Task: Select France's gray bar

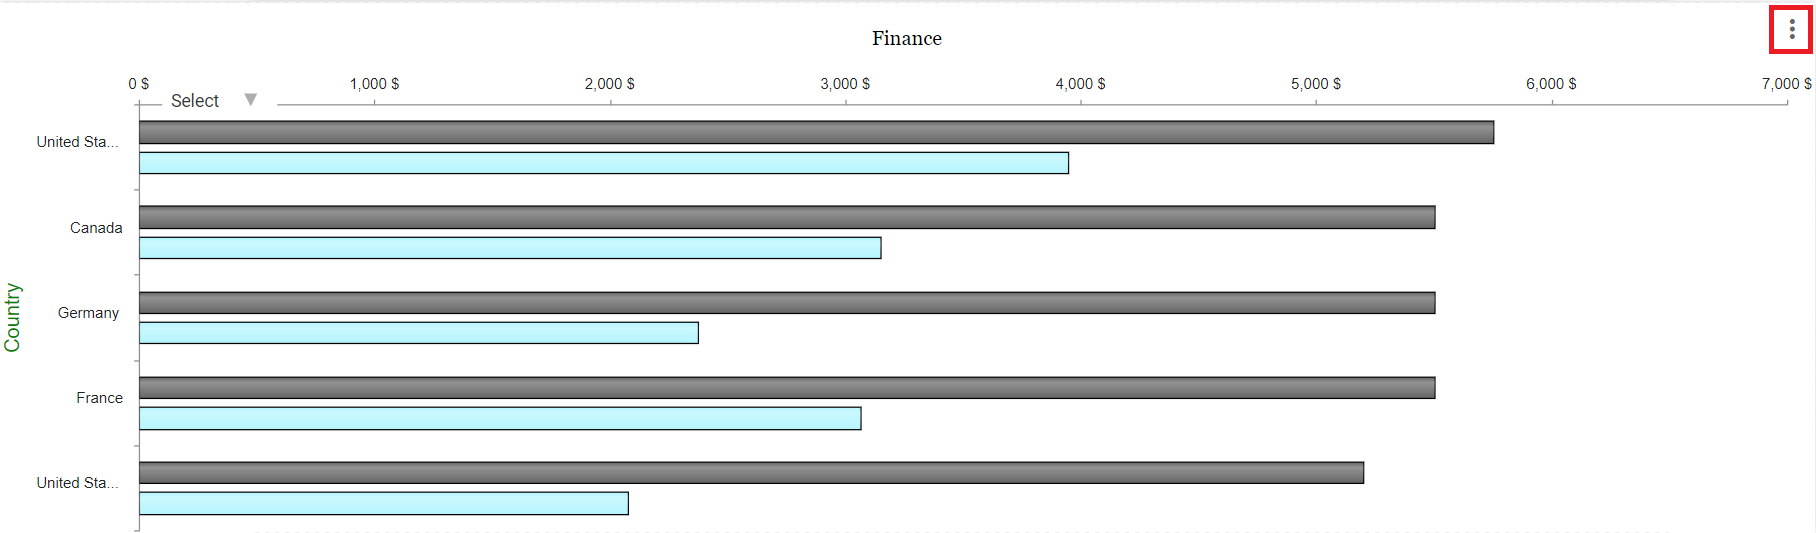Action: (x=786, y=388)
